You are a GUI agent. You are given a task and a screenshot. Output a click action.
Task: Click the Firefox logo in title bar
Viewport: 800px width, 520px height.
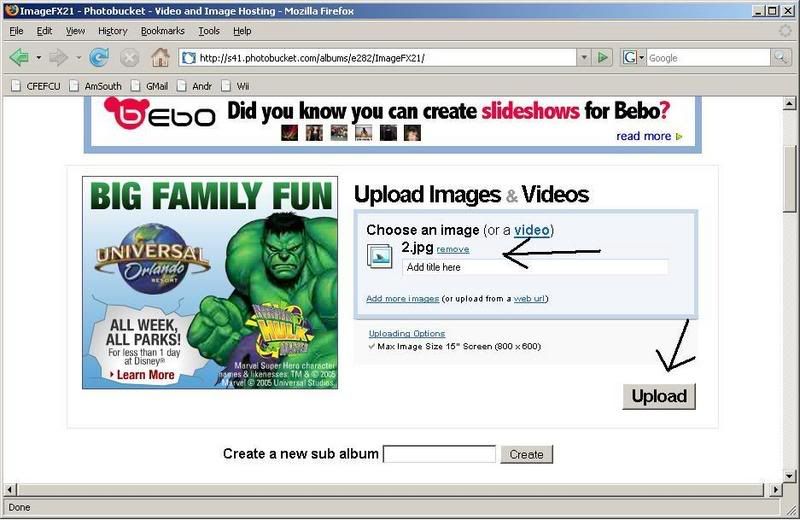pyautogui.click(x=11, y=10)
